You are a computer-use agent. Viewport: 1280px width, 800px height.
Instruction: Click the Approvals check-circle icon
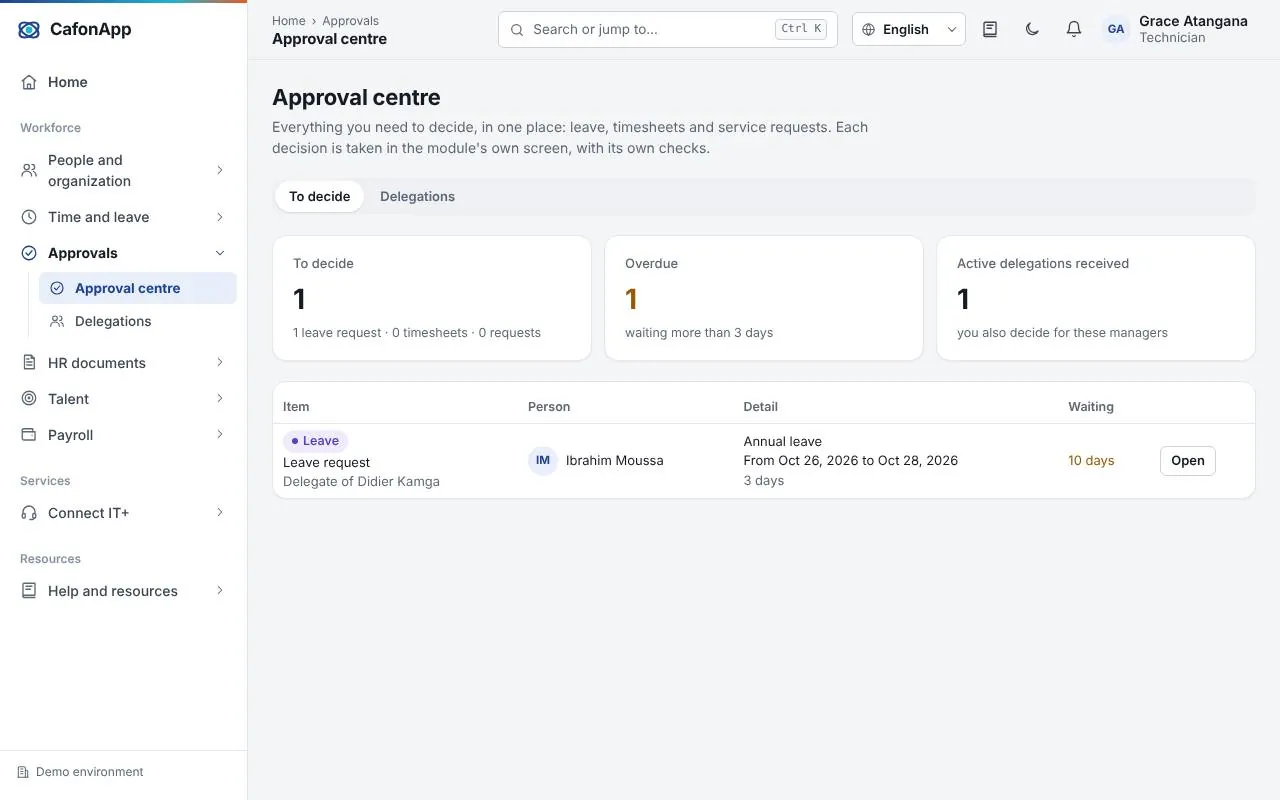click(29, 253)
